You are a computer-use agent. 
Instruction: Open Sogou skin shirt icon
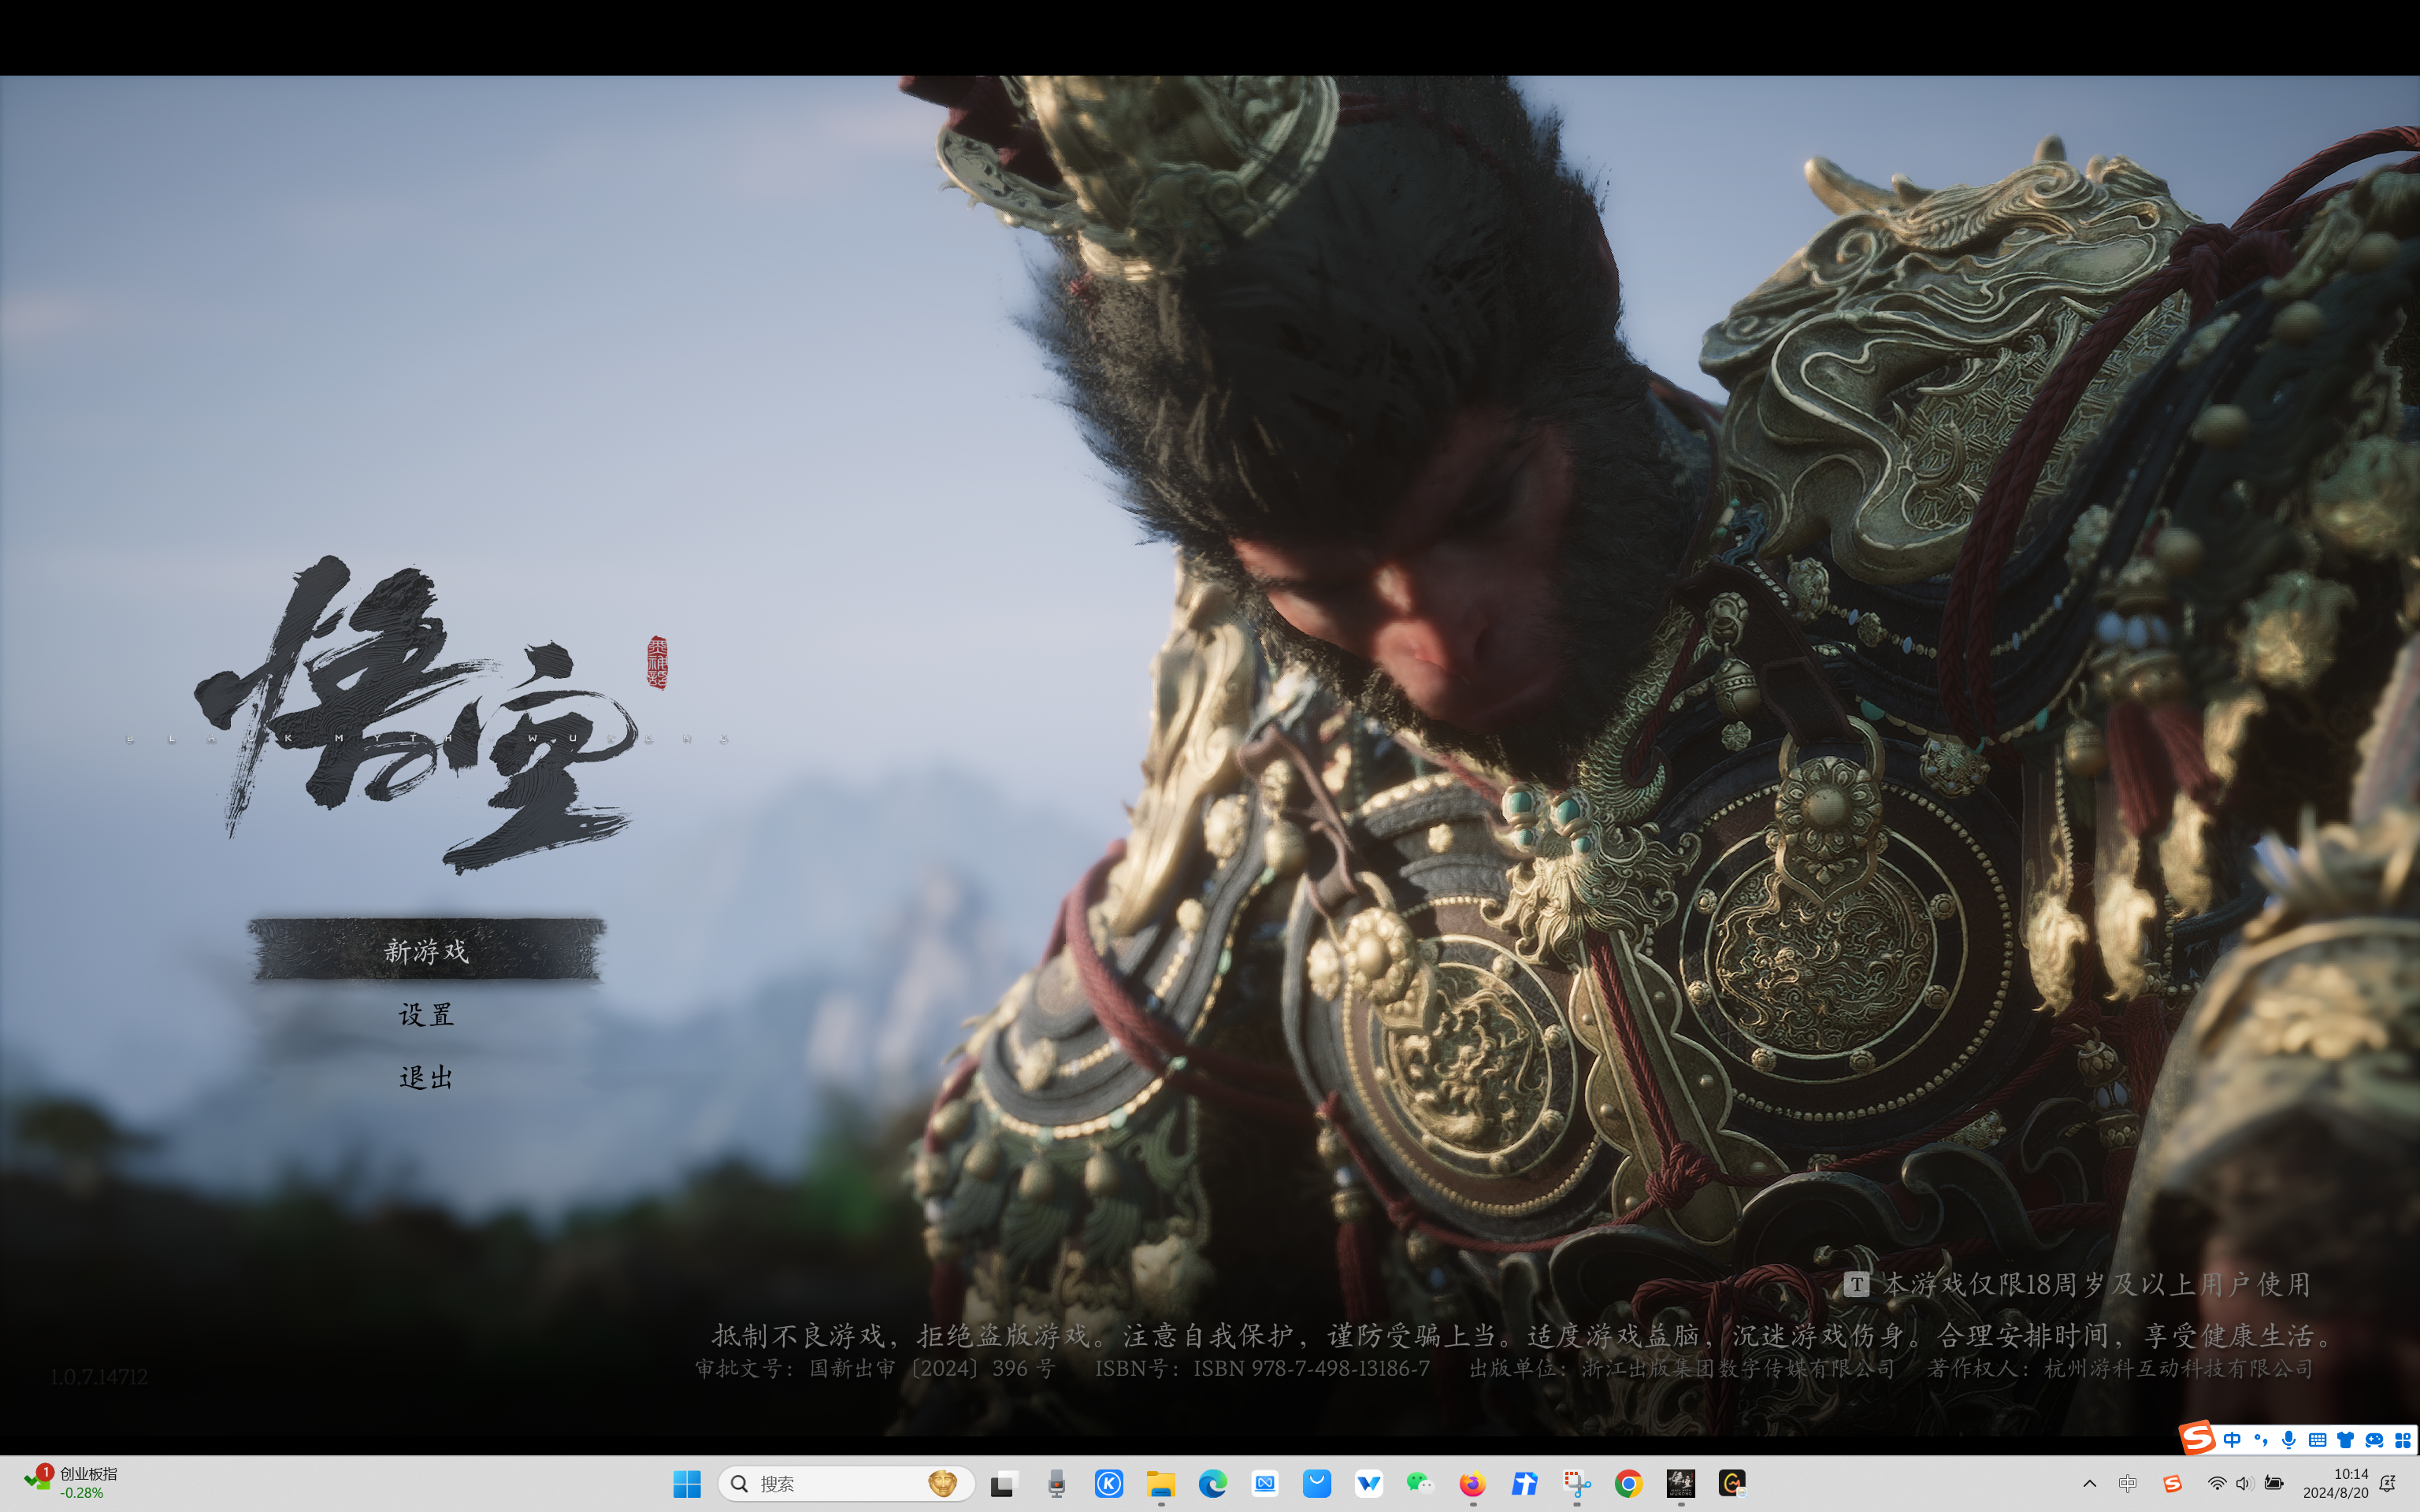pos(2345,1440)
